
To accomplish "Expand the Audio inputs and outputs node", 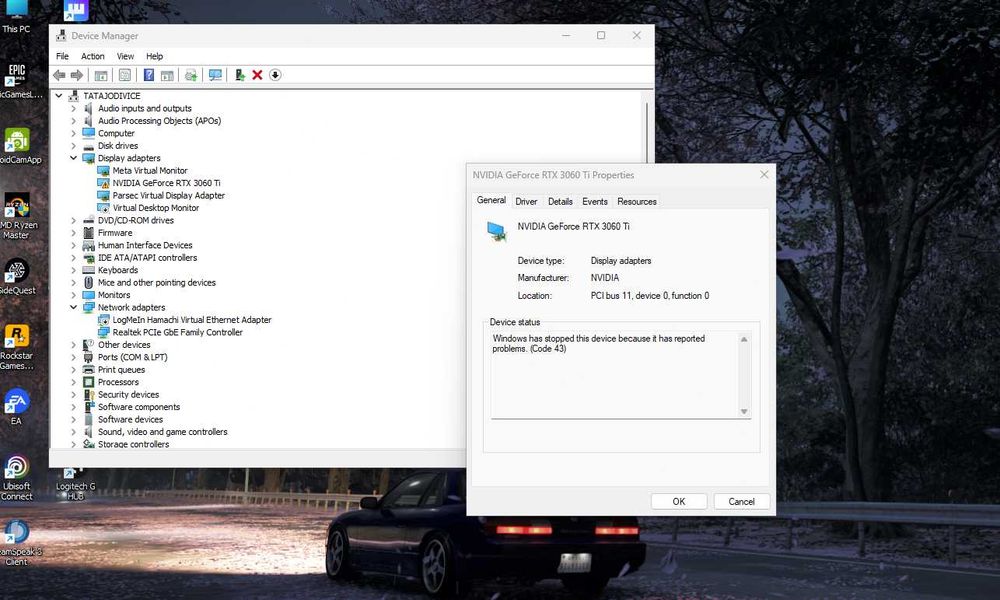I will pos(73,108).
